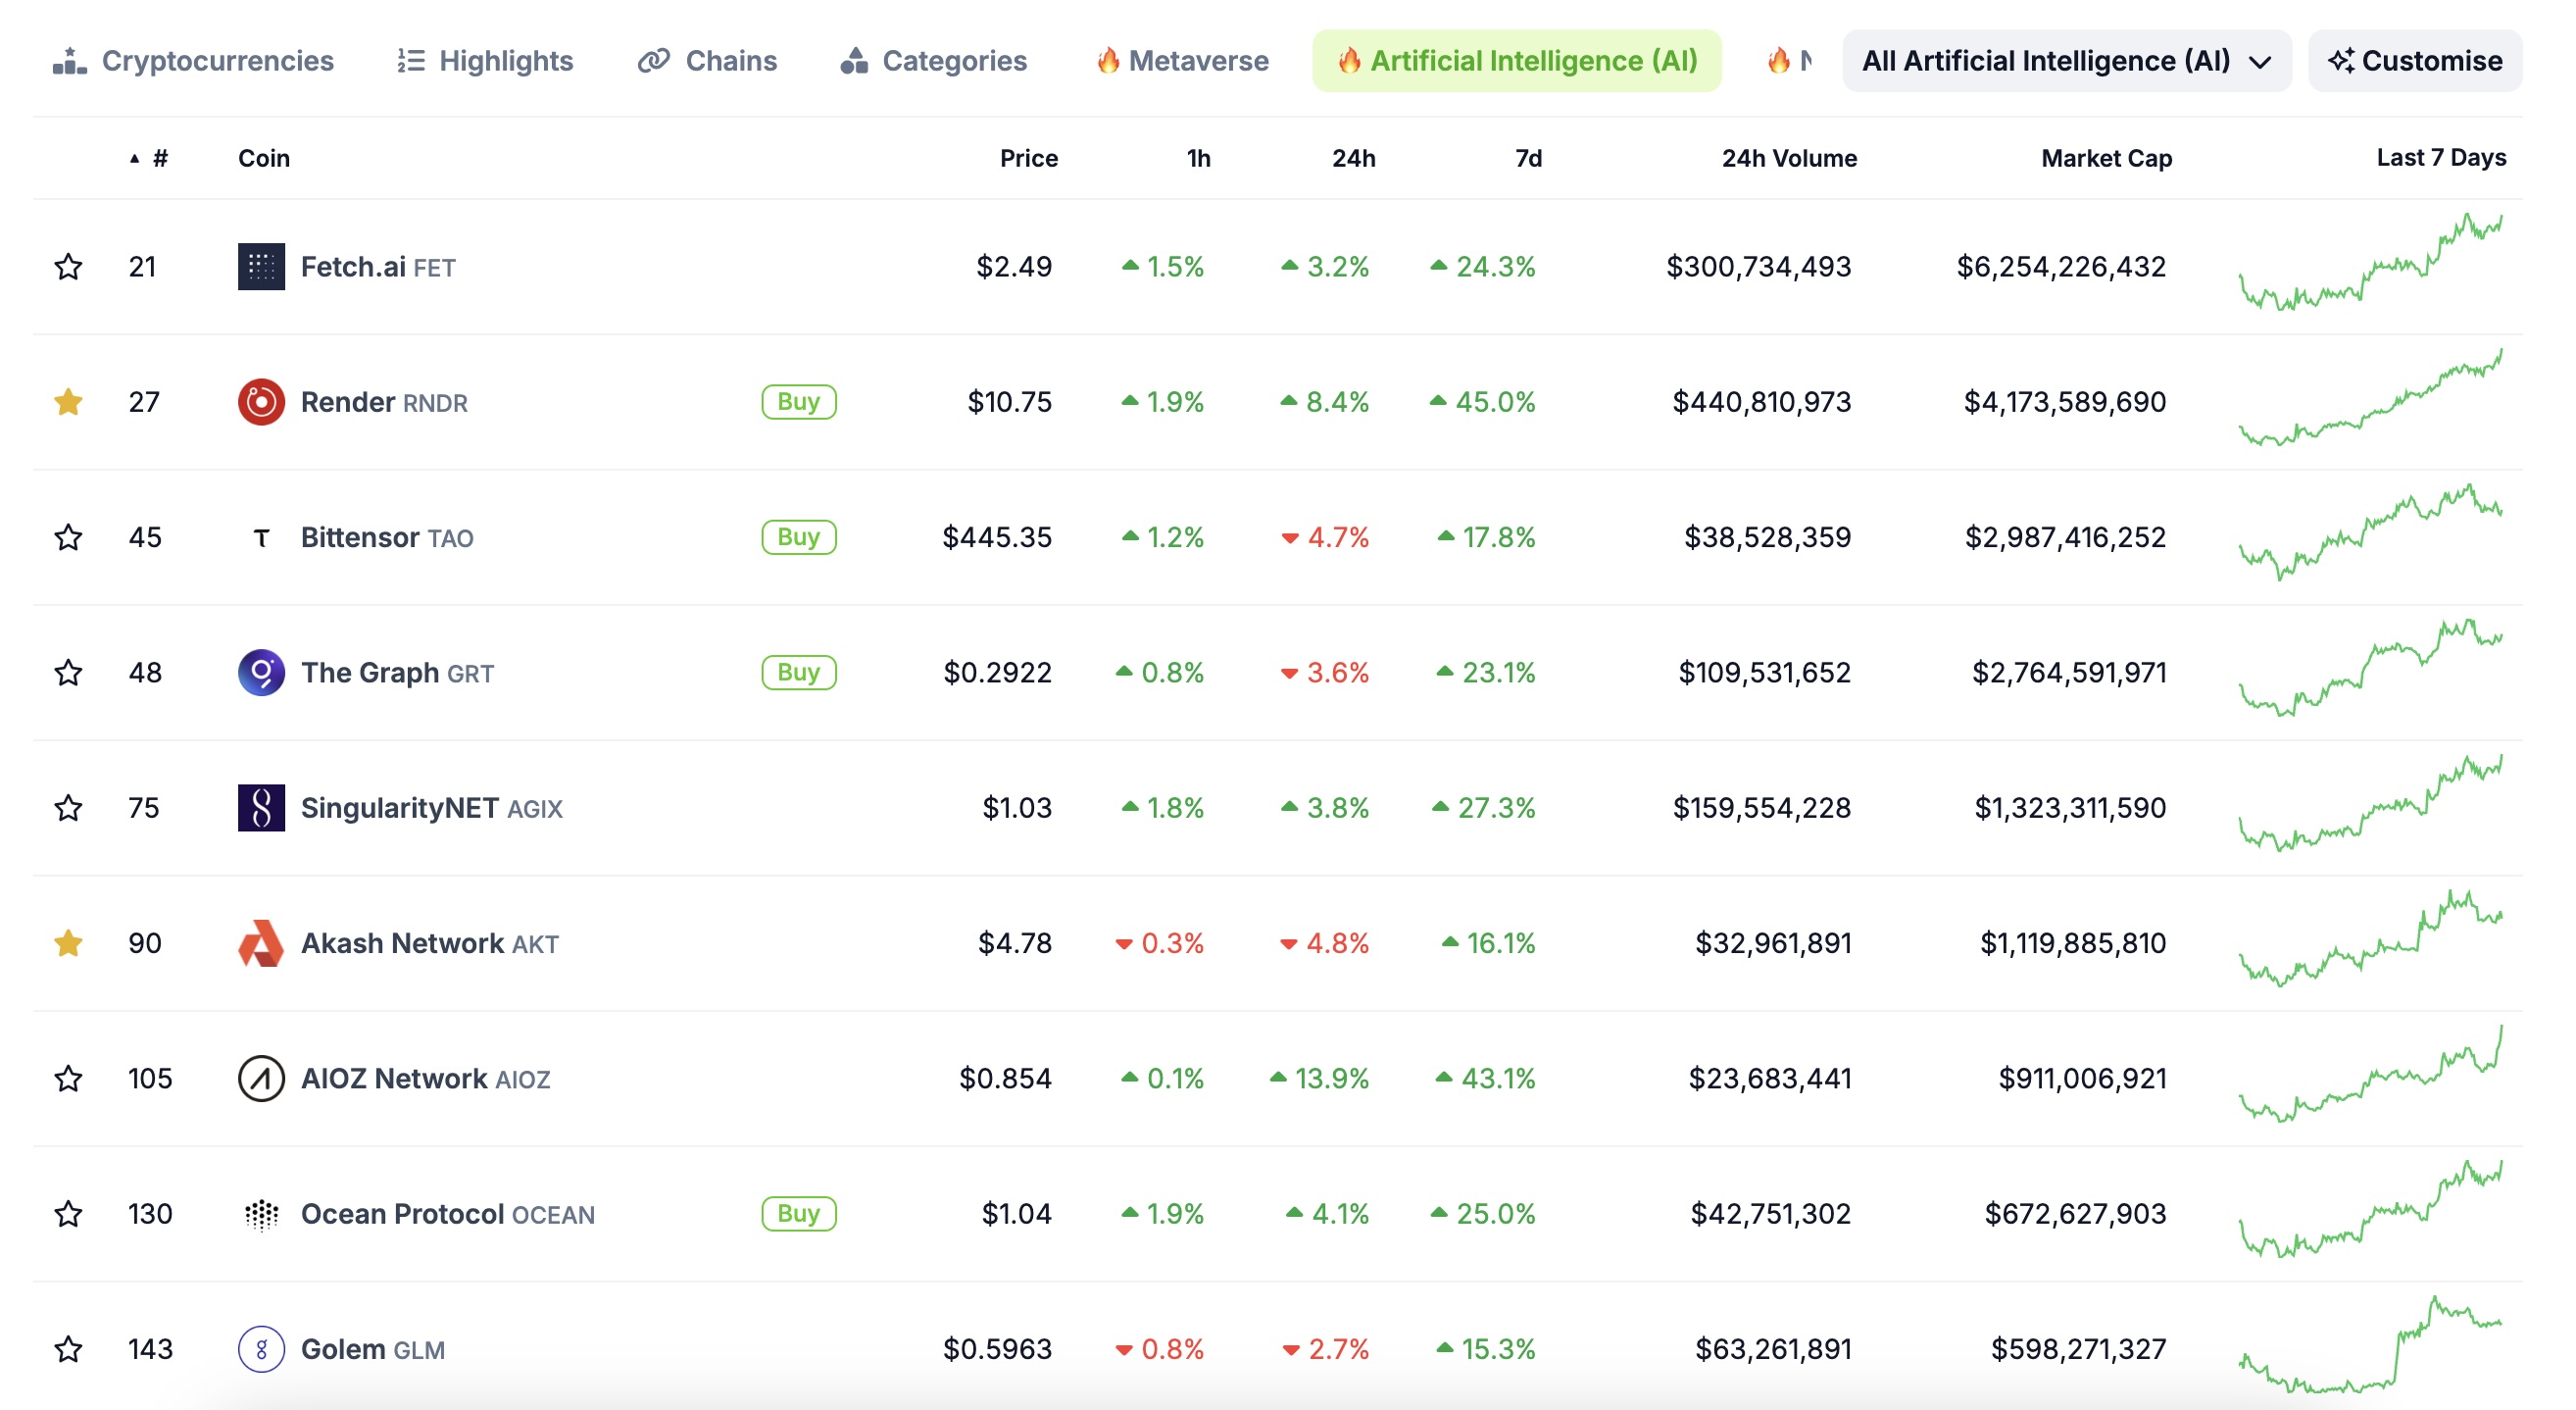Click the Customise button
Viewport: 2576px width, 1410px height.
(x=2415, y=61)
